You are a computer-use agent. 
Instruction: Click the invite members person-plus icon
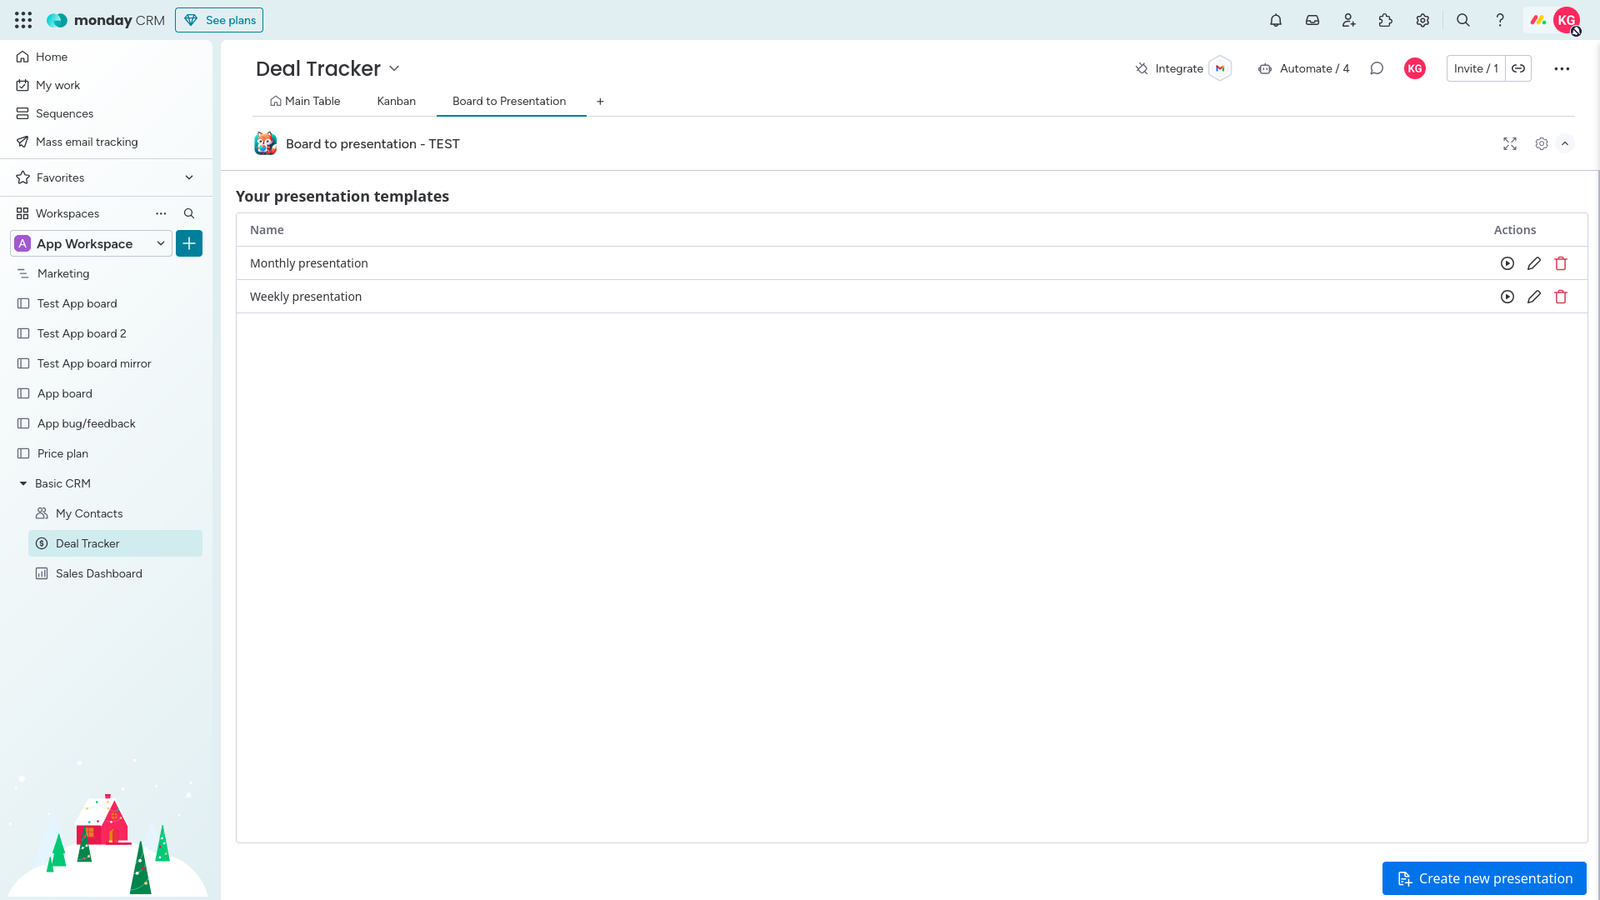pos(1349,20)
